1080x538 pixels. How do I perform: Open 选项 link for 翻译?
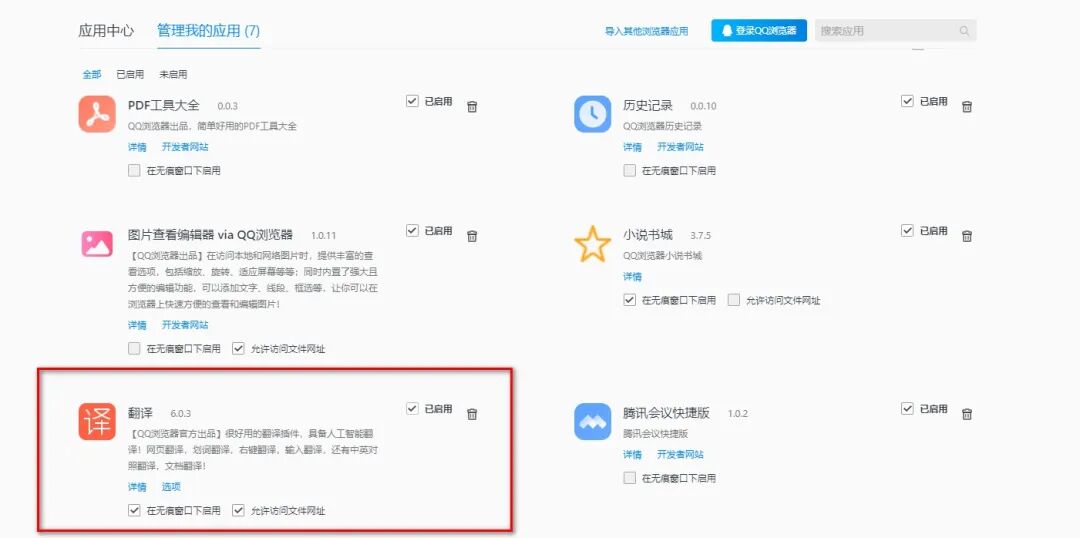click(x=171, y=487)
